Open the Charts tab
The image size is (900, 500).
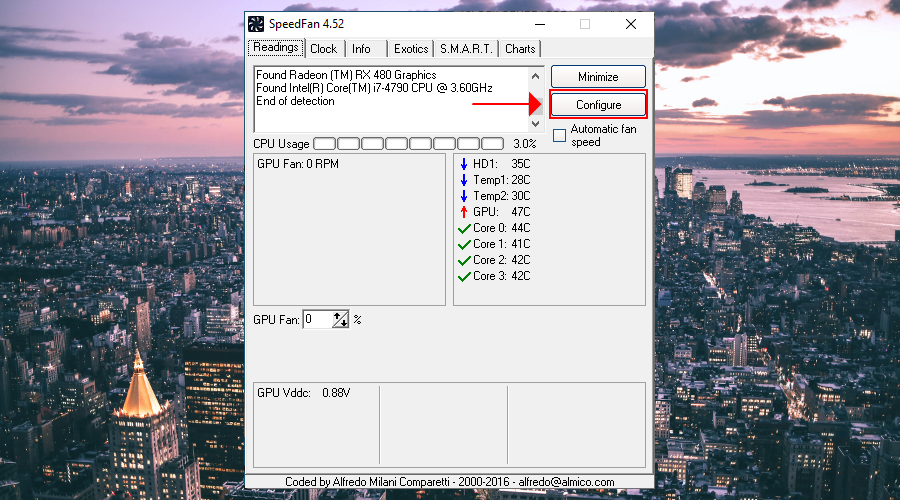coord(520,49)
